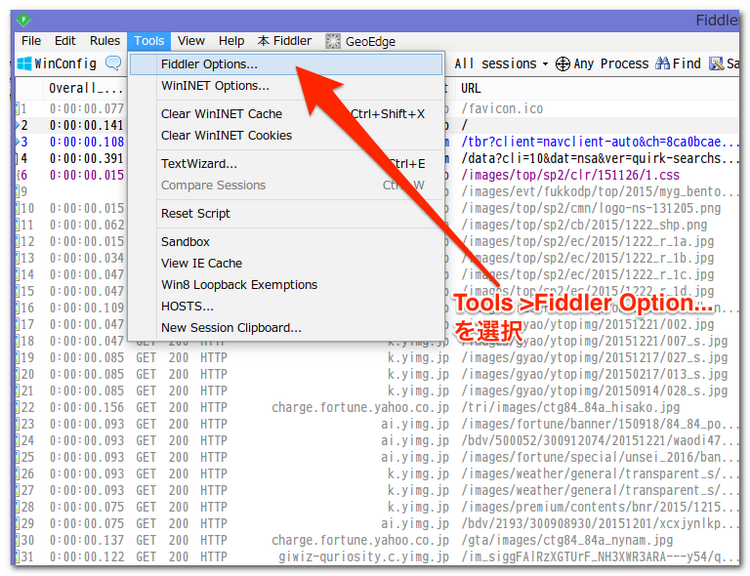Open the Edit menu
The height and width of the screenshot is (576, 750).
(x=65, y=41)
